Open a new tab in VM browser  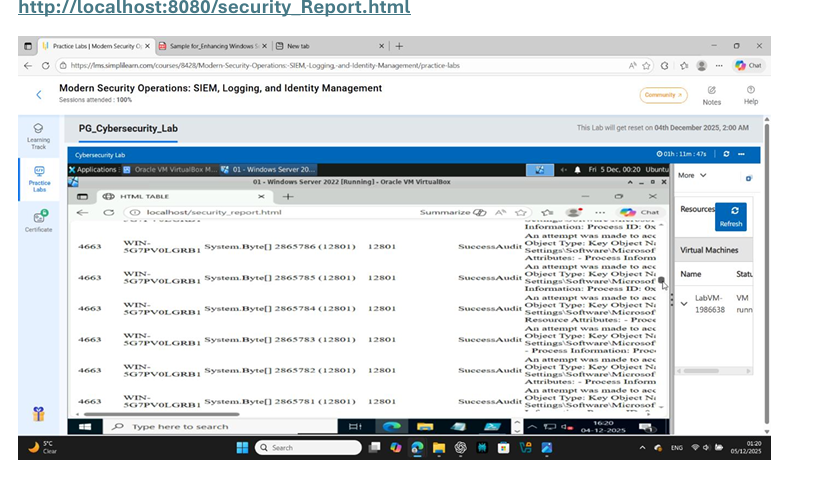coord(288,196)
